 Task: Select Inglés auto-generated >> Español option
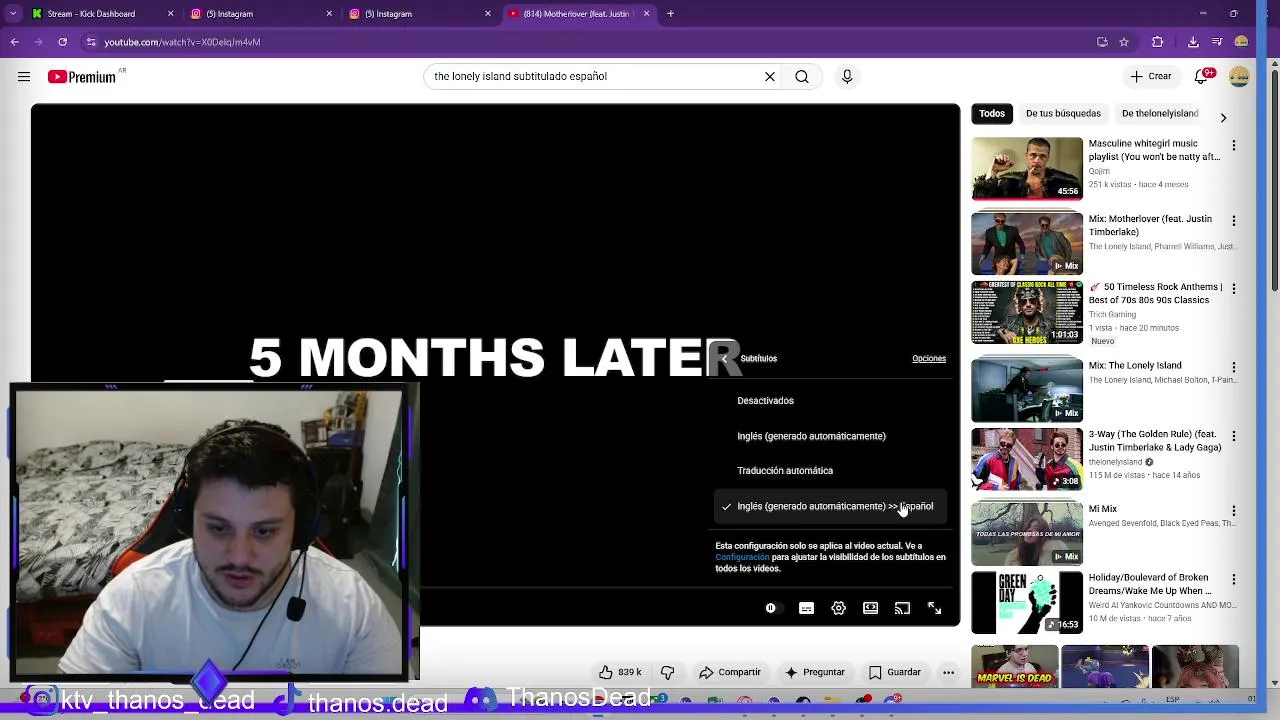pyautogui.click(x=832, y=506)
